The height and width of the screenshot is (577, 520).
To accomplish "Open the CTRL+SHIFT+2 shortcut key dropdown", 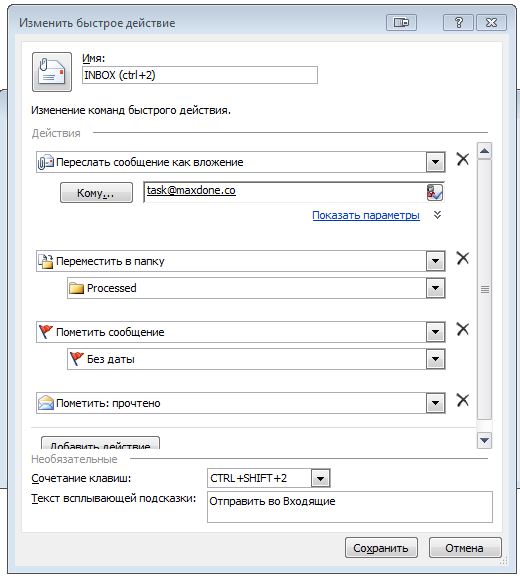I will 321,478.
